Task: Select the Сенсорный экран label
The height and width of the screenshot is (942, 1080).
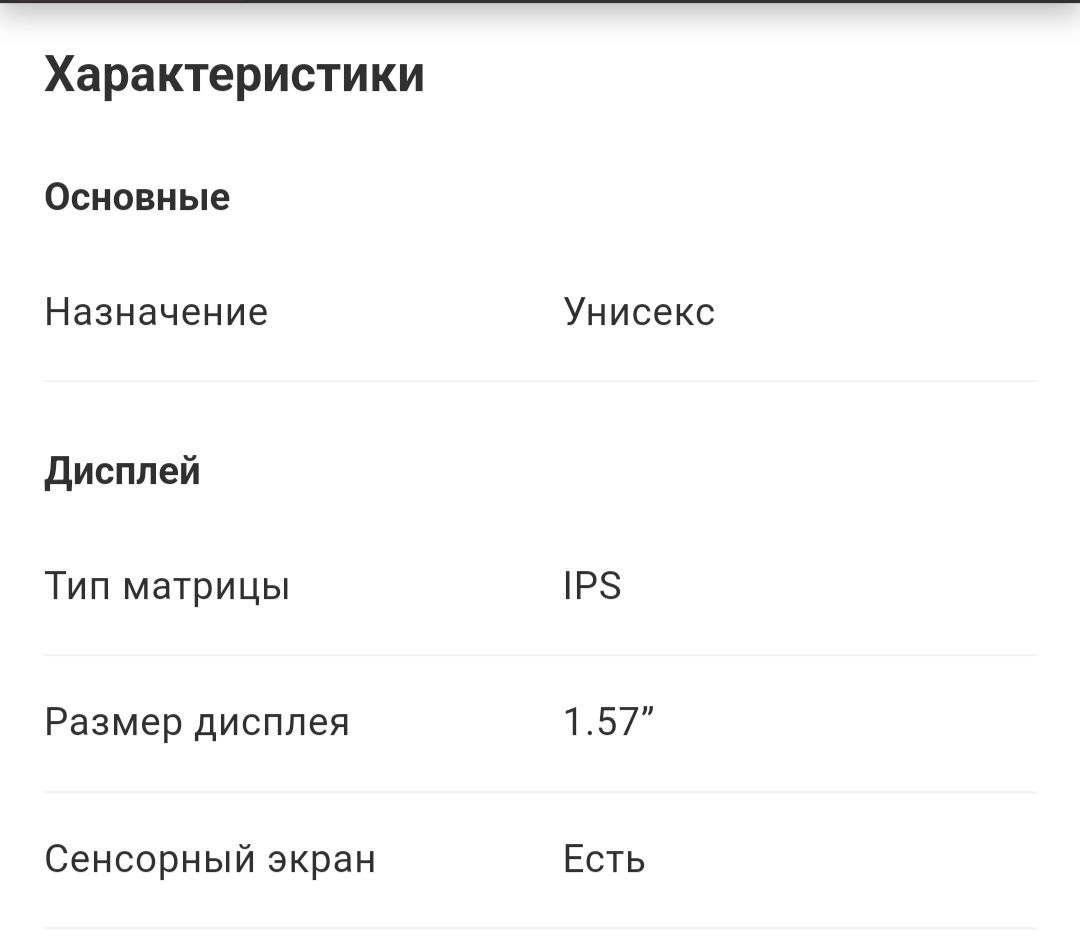Action: [210, 860]
